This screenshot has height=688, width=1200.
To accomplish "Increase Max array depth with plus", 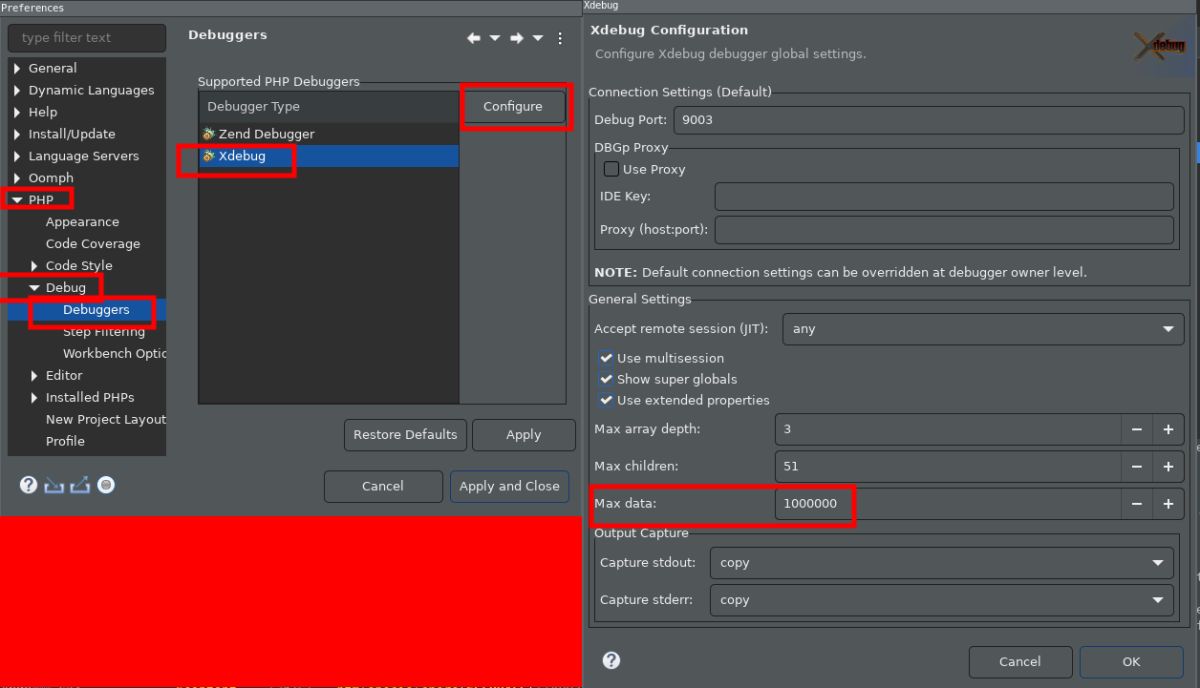I will [1168, 429].
